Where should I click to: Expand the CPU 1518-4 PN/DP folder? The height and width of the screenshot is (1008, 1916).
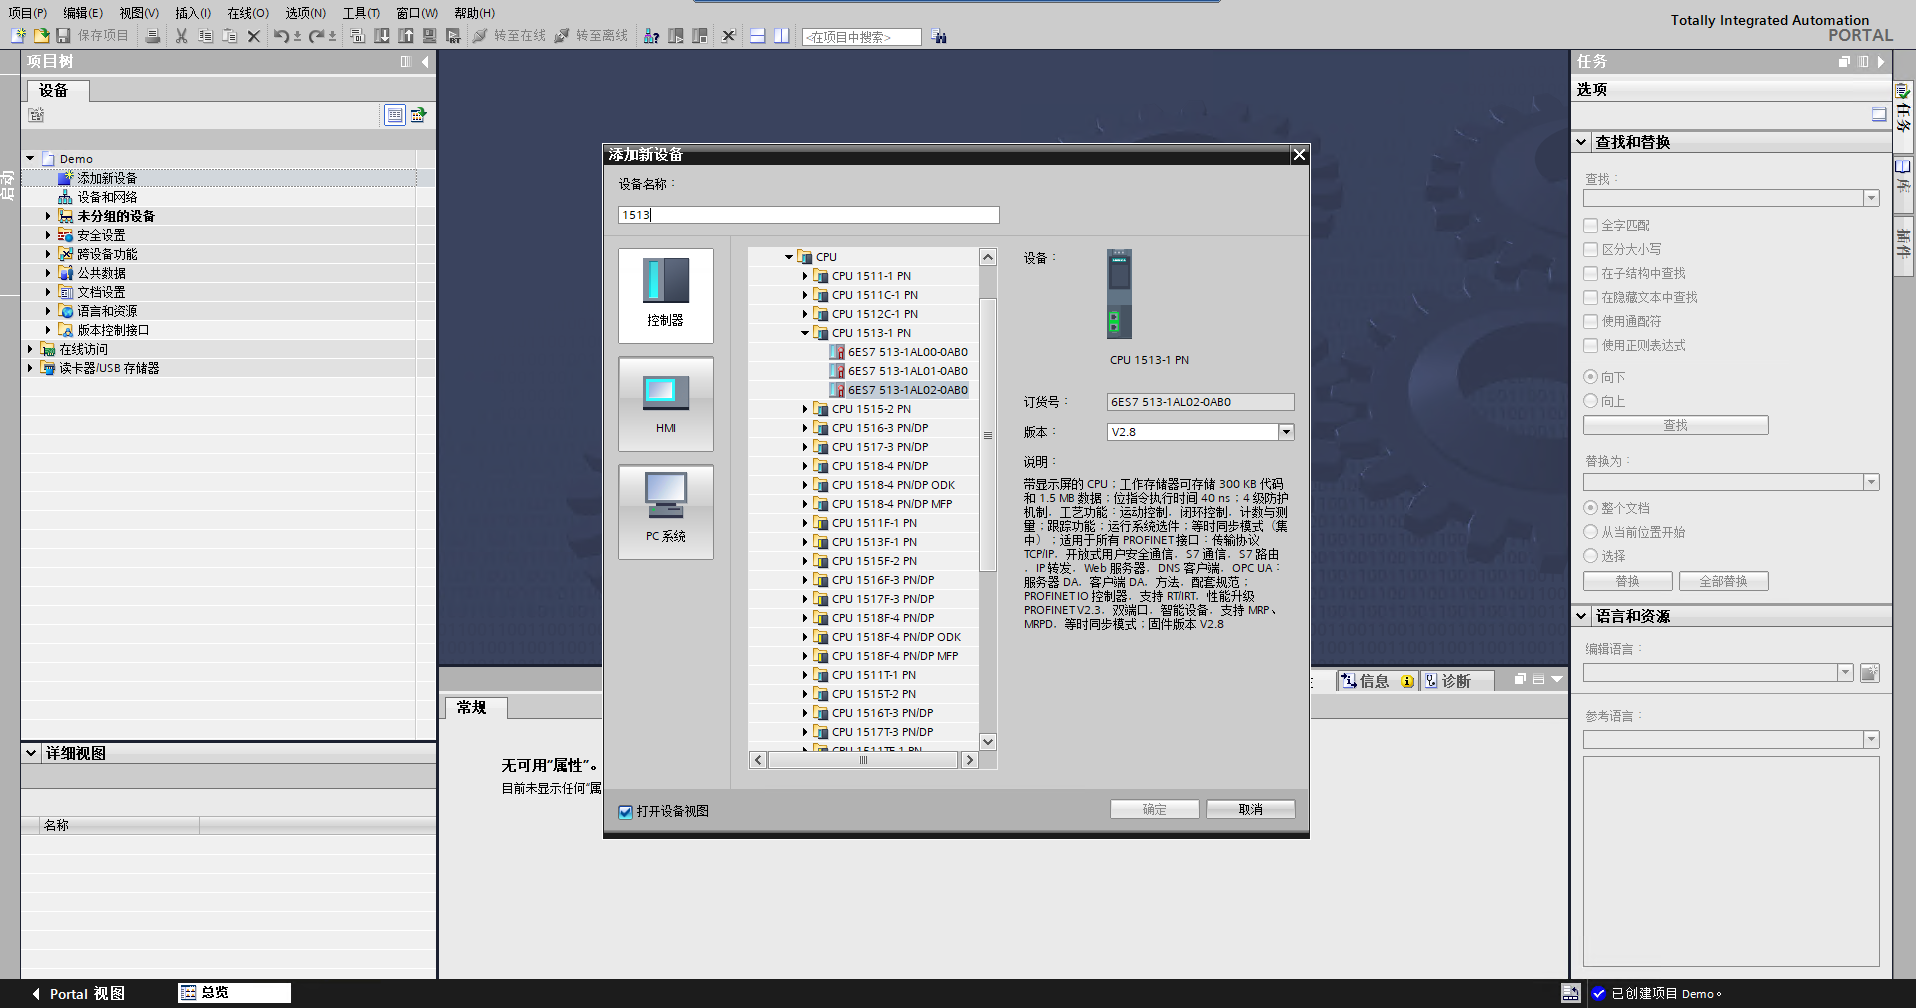coord(804,466)
